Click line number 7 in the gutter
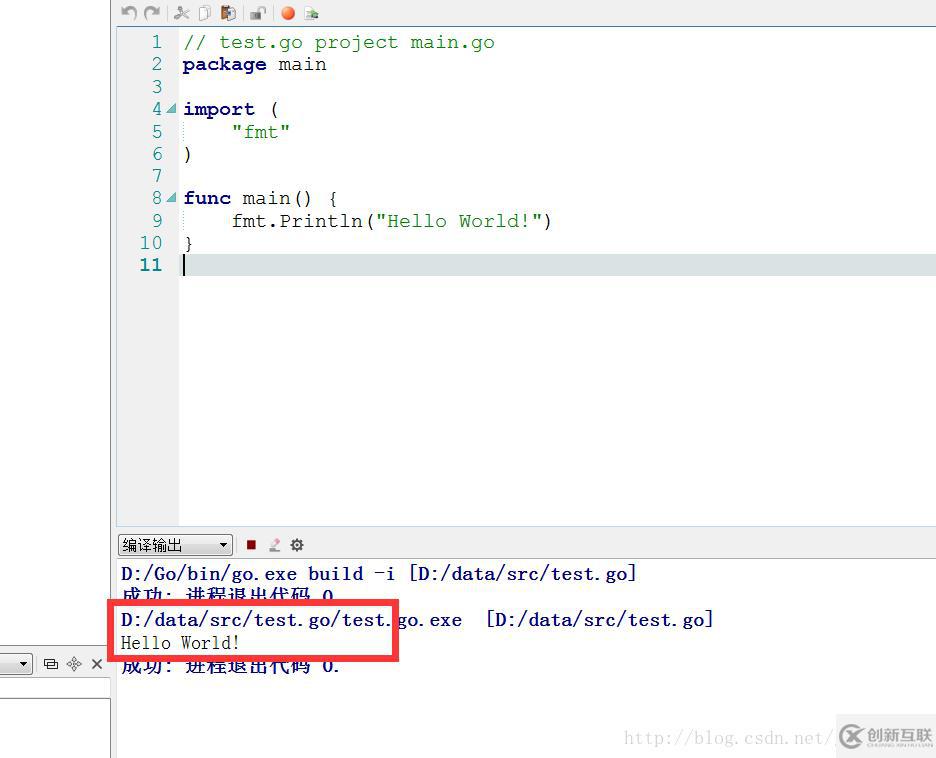 tap(156, 175)
